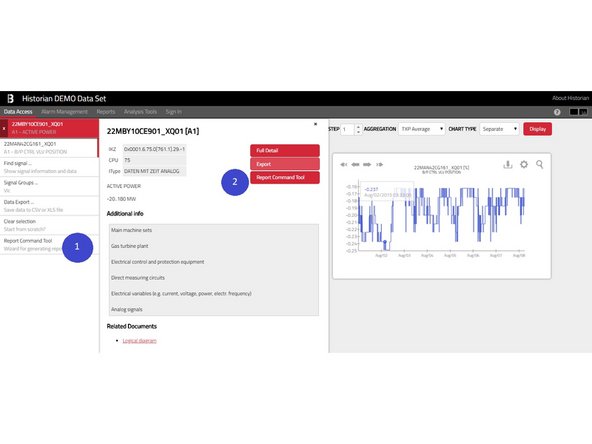
Task: Click the red Export button
Action: coord(285,164)
